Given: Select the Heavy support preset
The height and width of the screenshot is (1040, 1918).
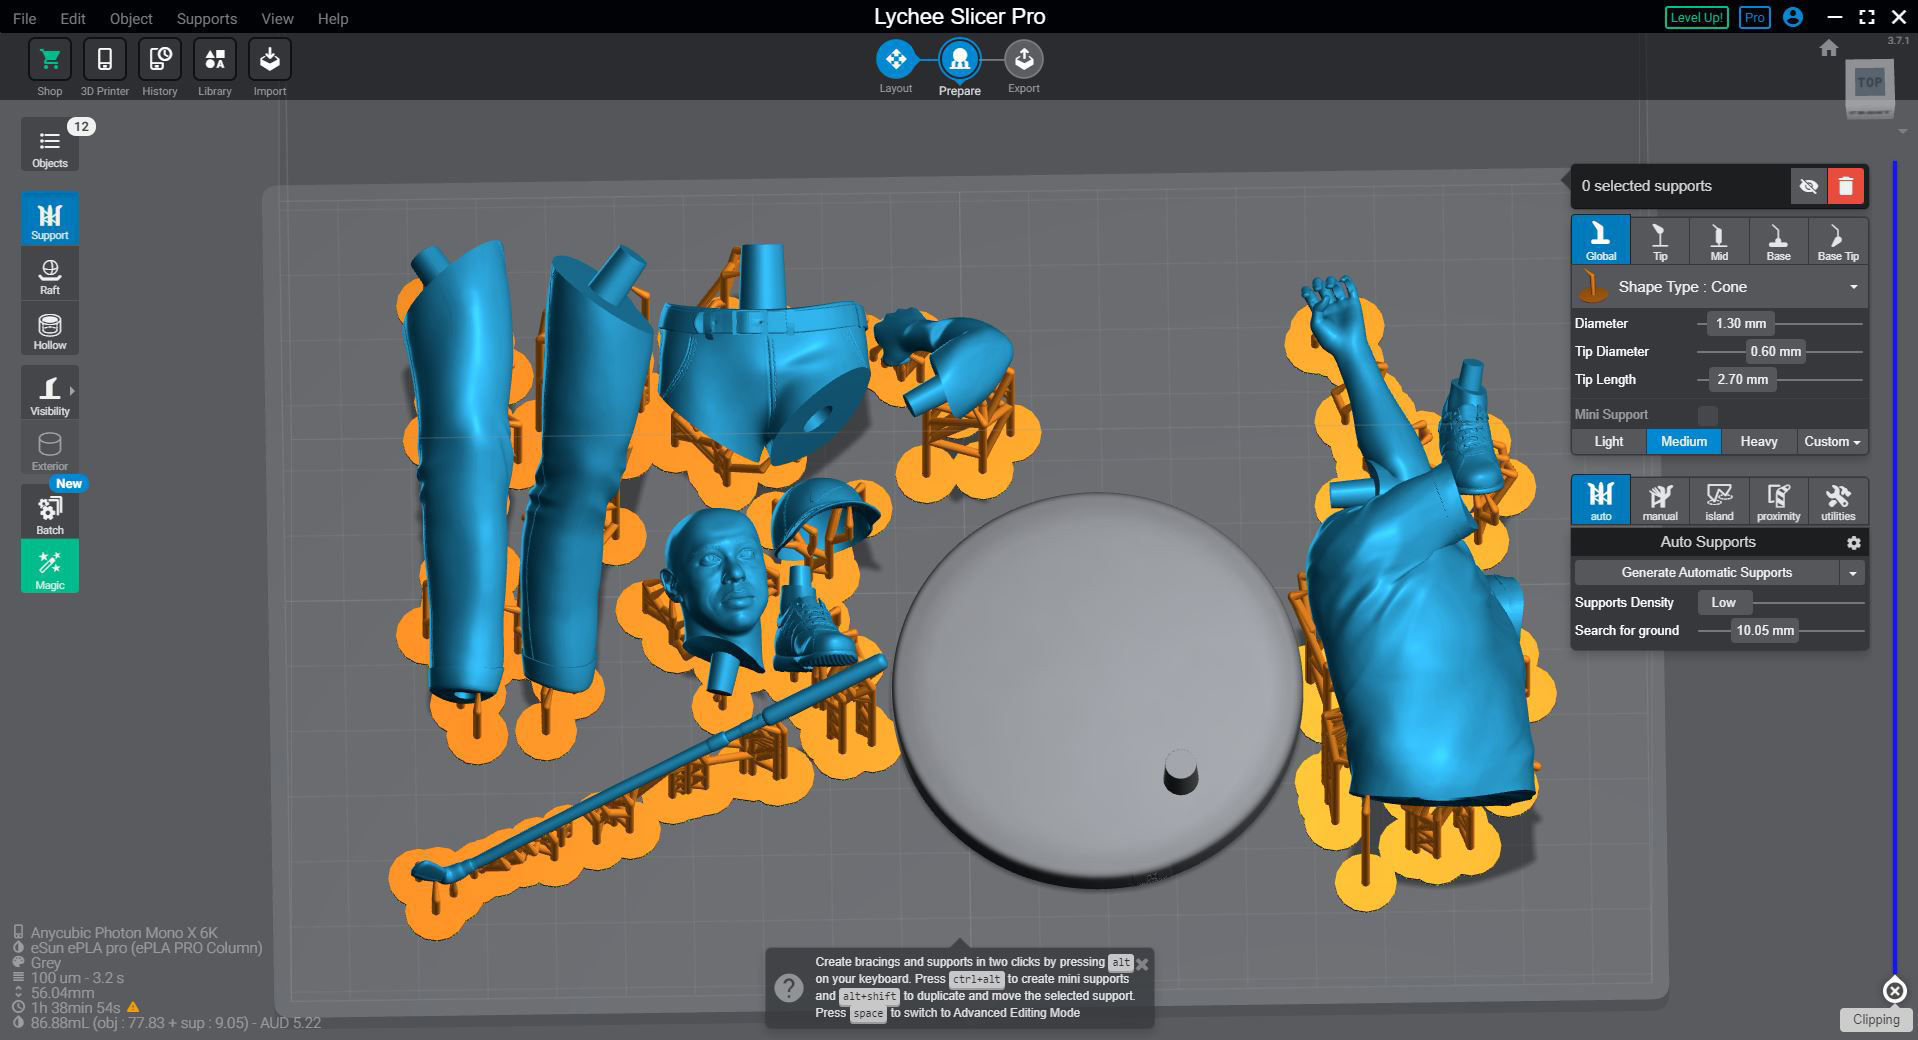Looking at the screenshot, I should click(1759, 441).
